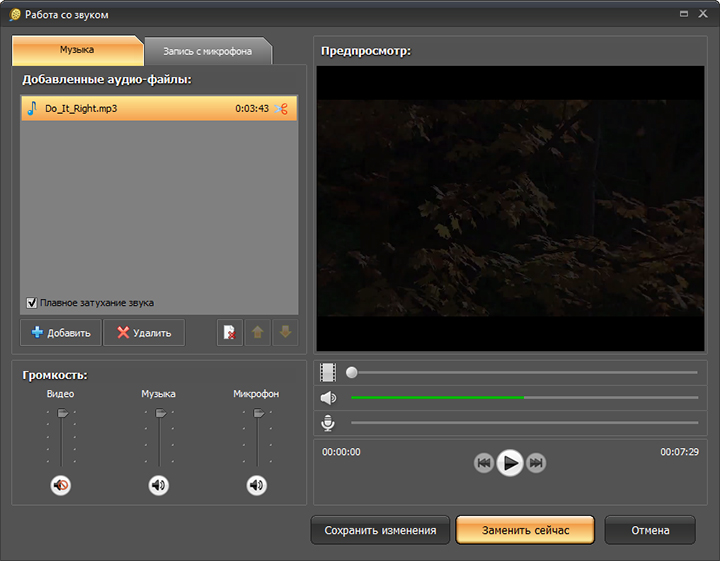Screen dimensions: 720x561
Task: Uncheck the smooth sound fade-out checkbox
Action: (32, 303)
